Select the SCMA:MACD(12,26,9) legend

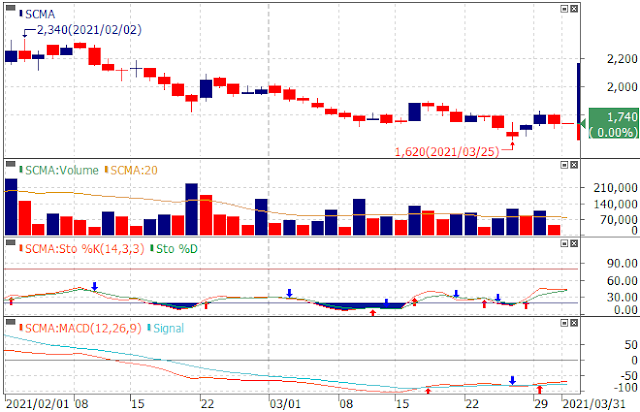[80, 328]
